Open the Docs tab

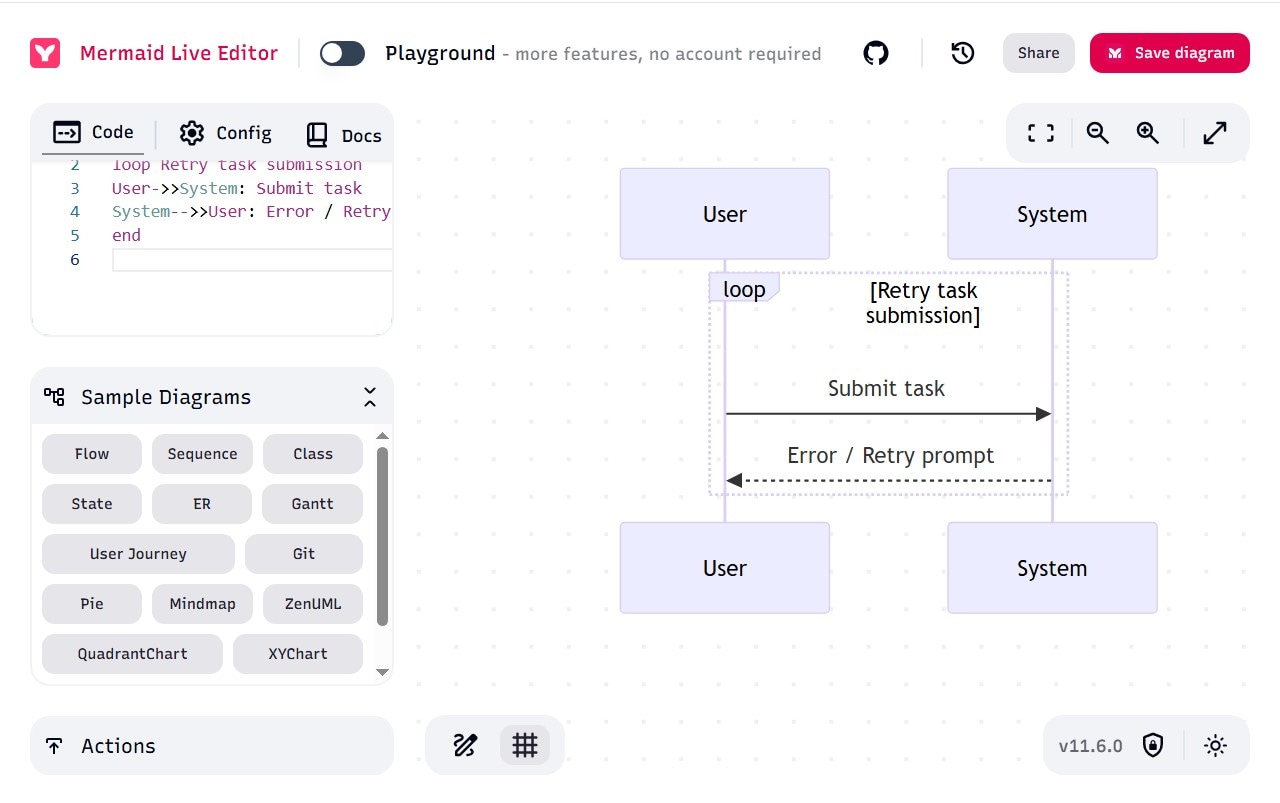[344, 135]
